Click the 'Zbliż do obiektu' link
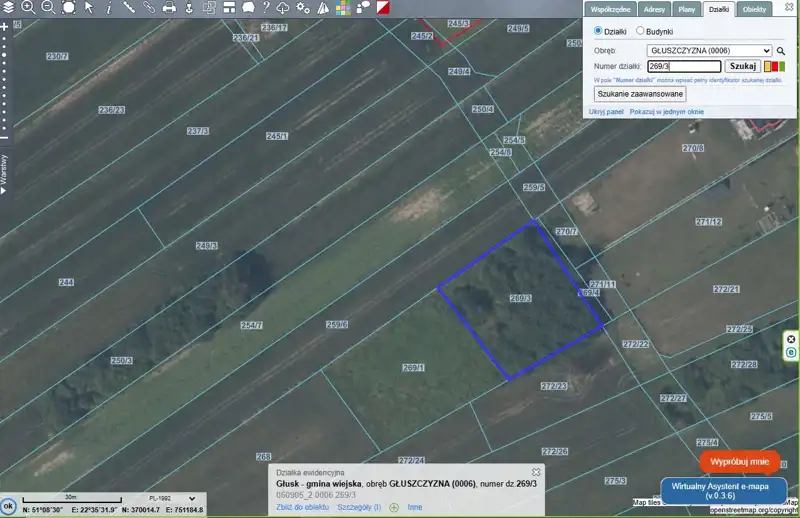Image resolution: width=800 pixels, height=518 pixels. (303, 507)
